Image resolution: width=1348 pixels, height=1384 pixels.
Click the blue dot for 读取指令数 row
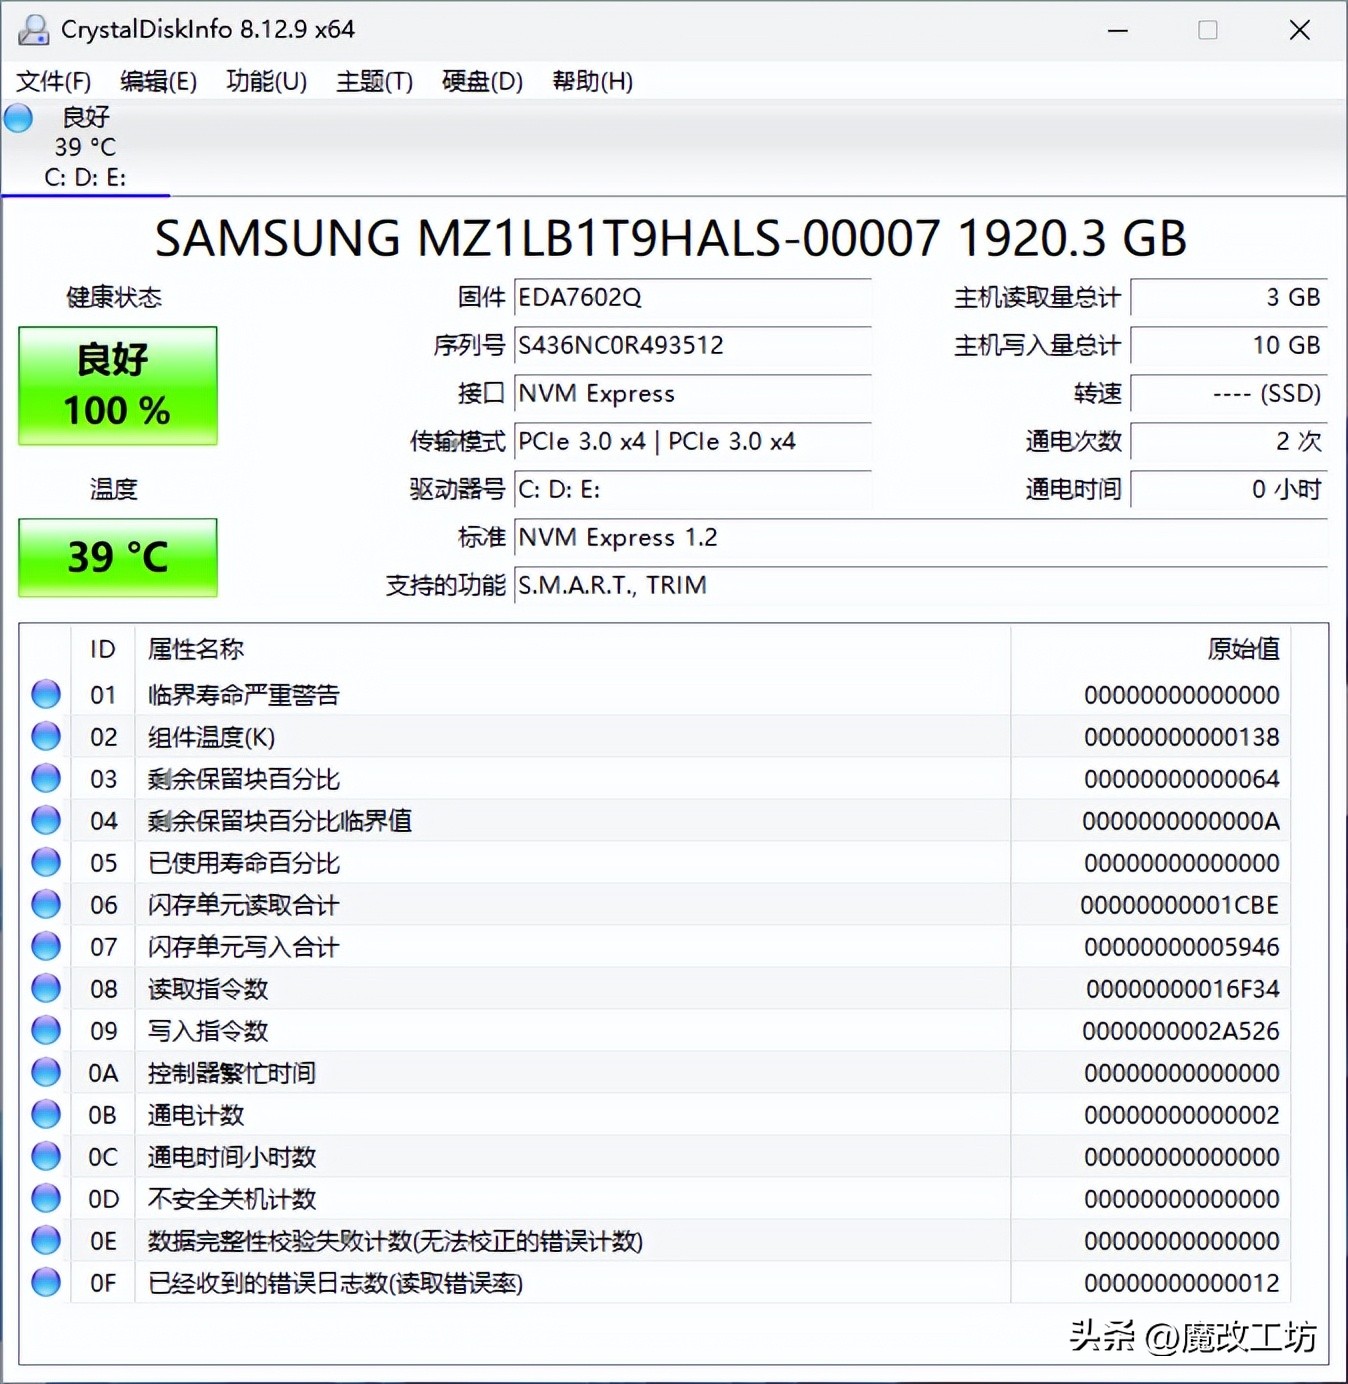[x=45, y=988]
